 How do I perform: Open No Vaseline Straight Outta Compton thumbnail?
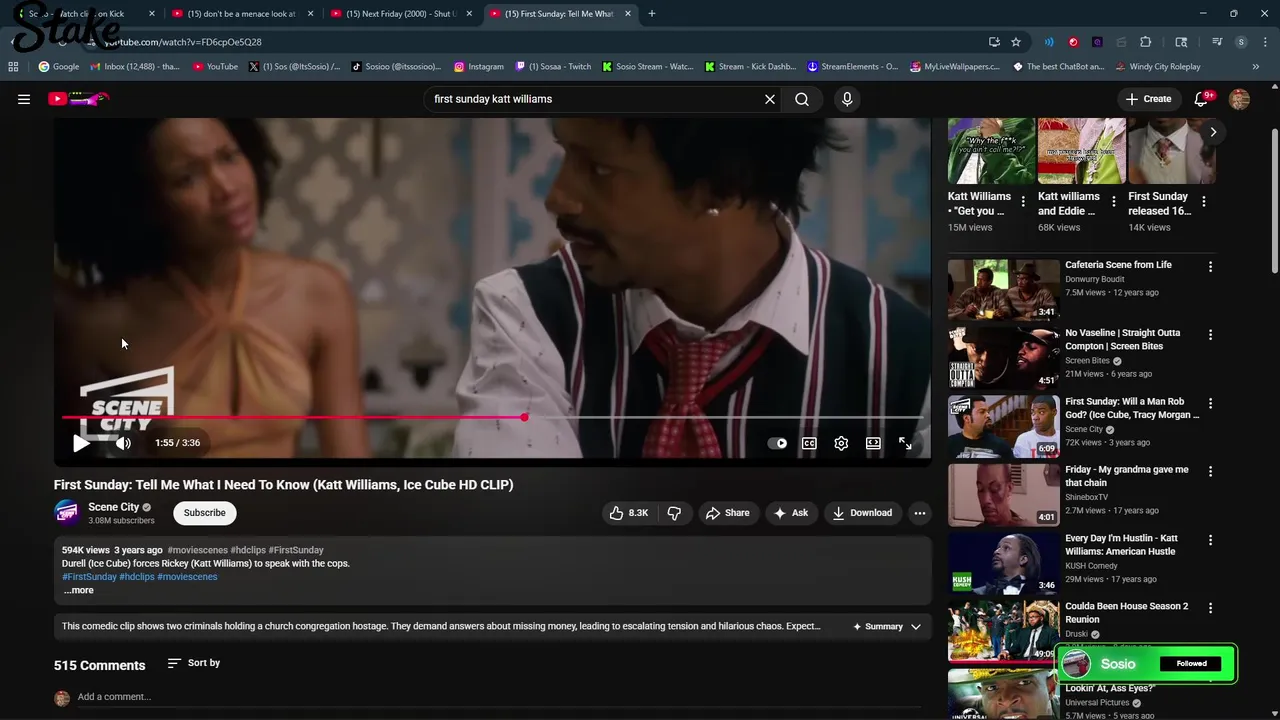point(1003,357)
